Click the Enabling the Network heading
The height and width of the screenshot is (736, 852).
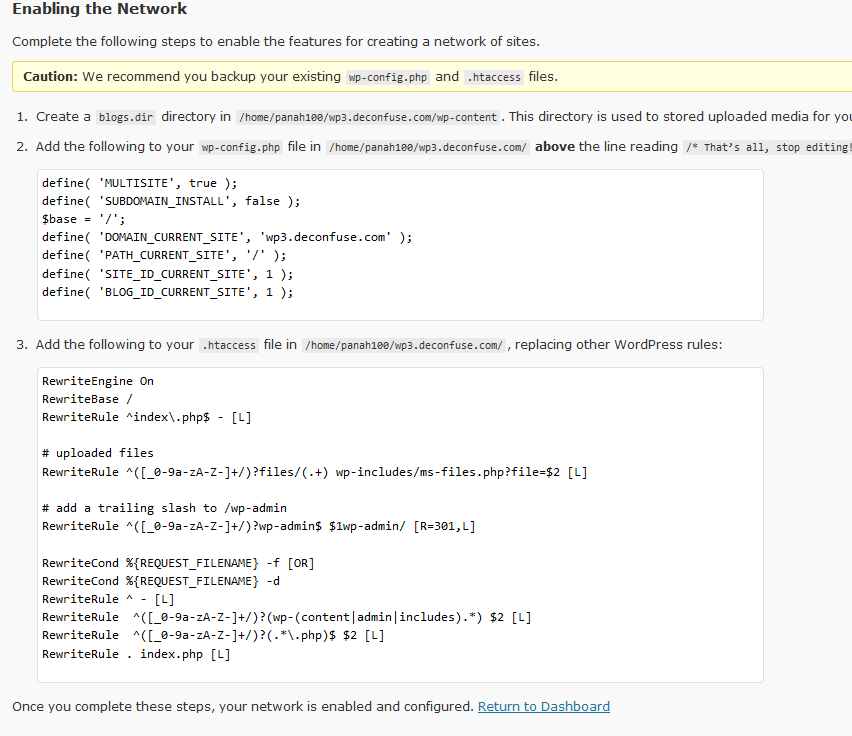point(99,9)
